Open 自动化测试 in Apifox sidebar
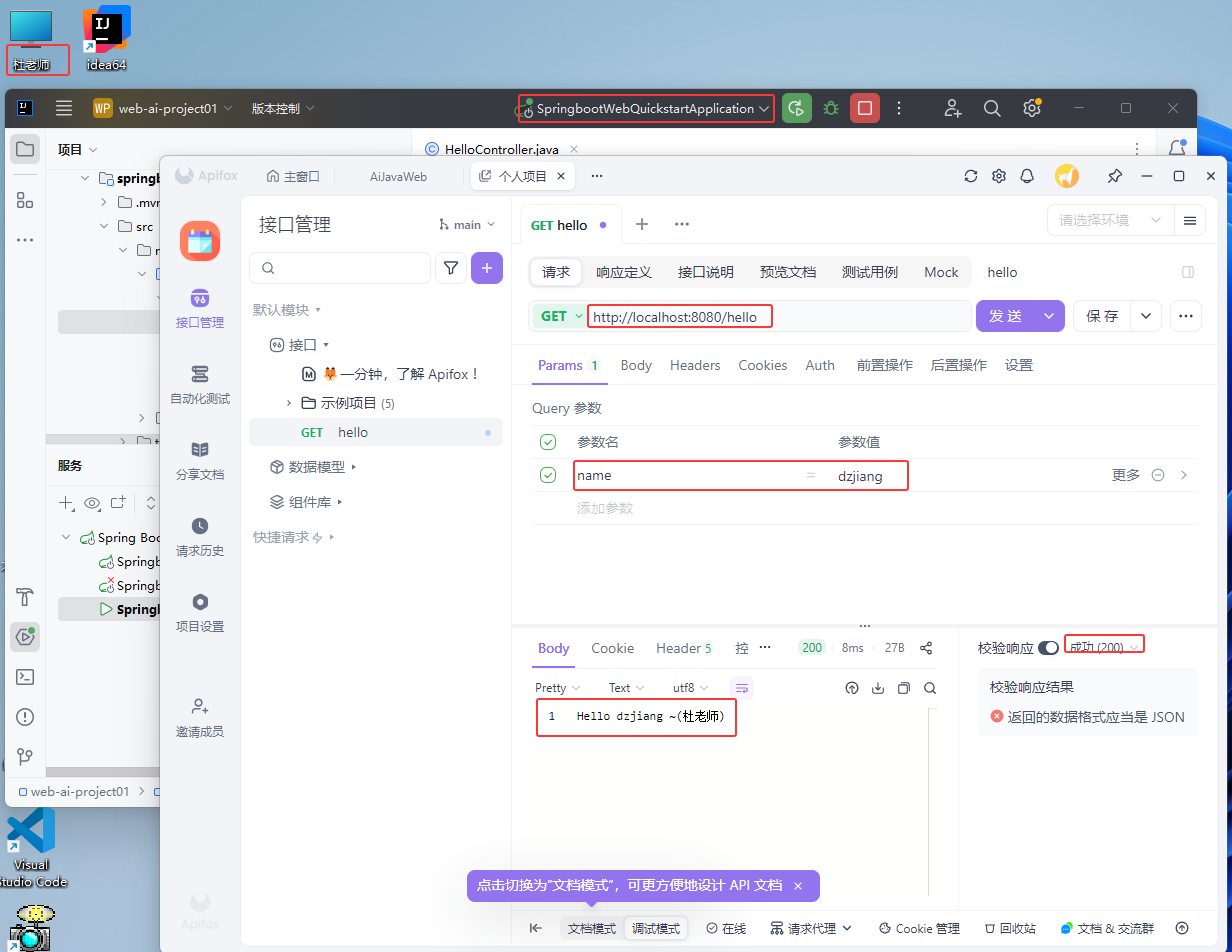The image size is (1232, 952). (x=200, y=383)
